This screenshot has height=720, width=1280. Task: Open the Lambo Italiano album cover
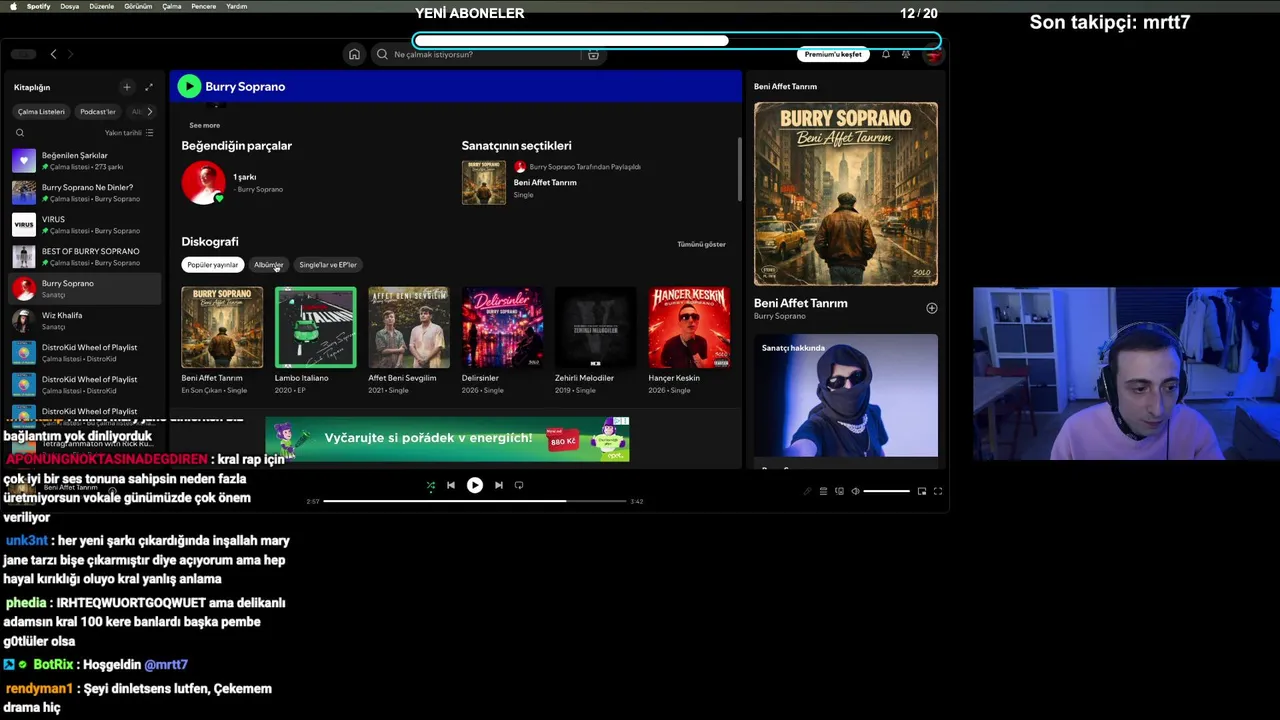point(315,328)
